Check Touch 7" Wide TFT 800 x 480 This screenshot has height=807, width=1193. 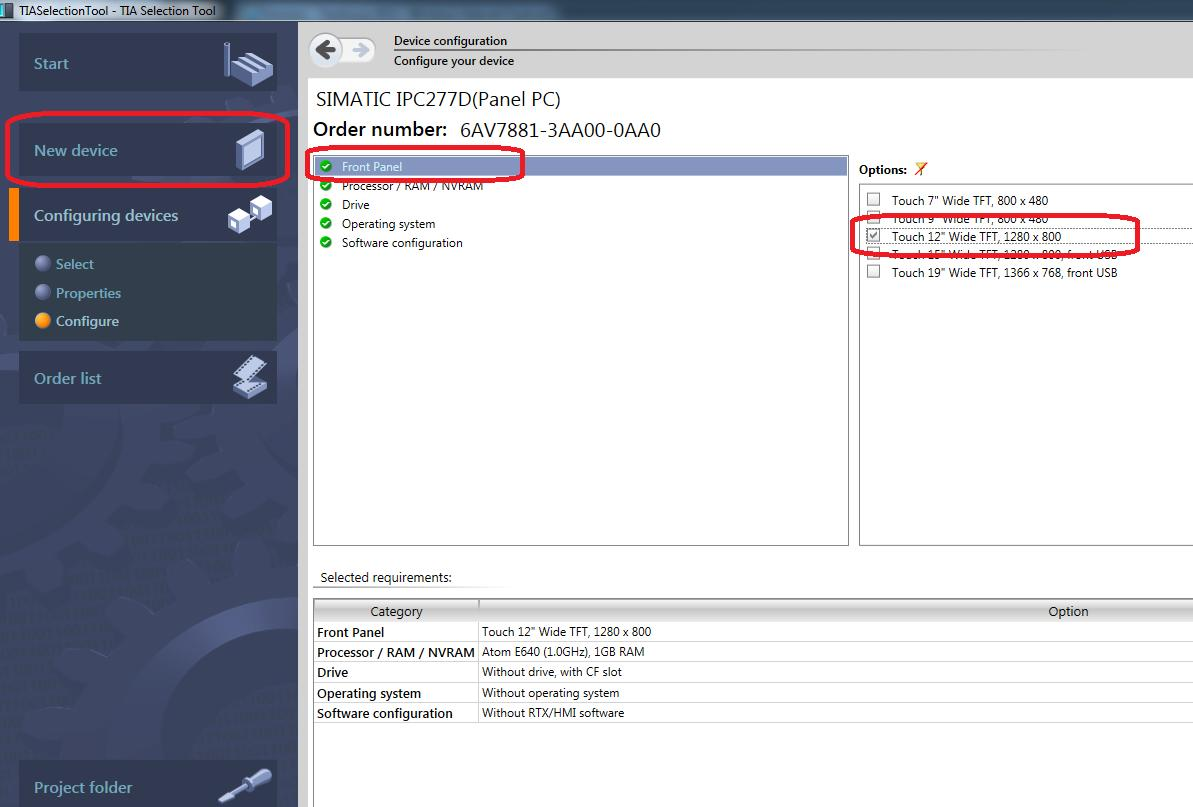[x=873, y=199]
